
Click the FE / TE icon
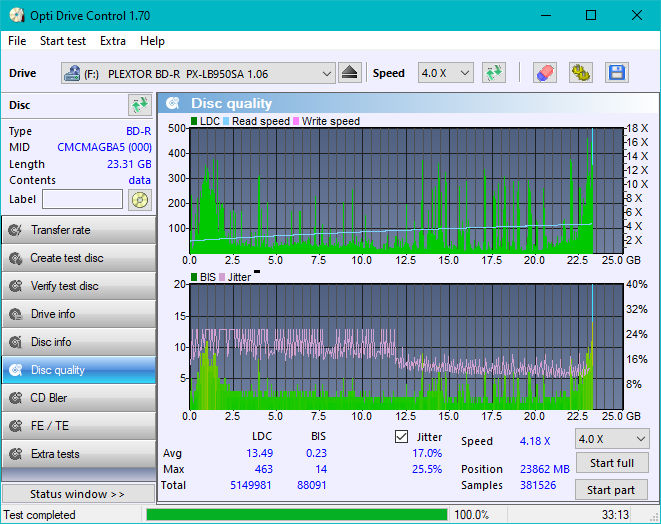click(16, 426)
